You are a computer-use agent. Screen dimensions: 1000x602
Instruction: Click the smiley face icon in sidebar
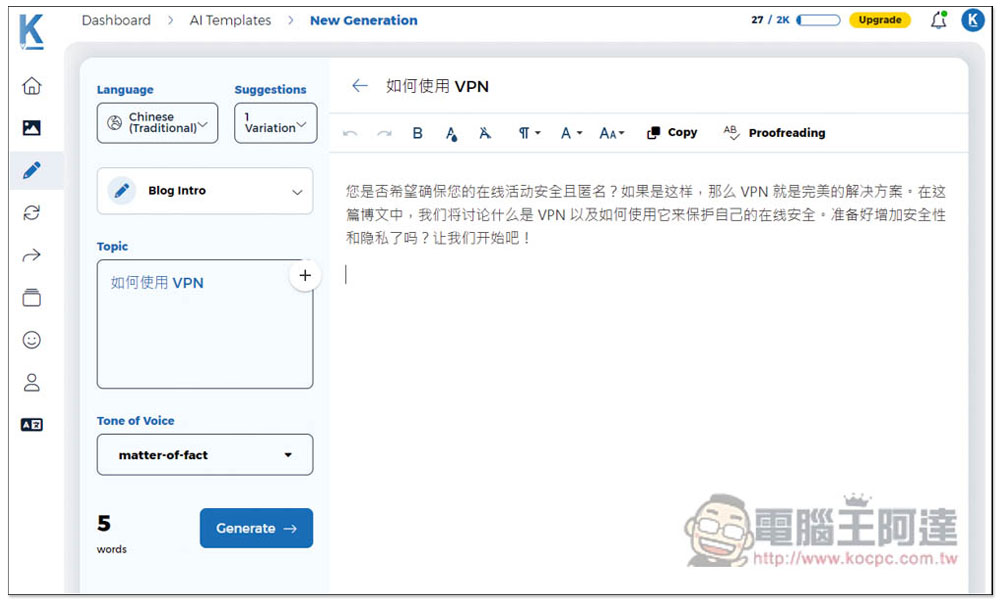[x=31, y=340]
